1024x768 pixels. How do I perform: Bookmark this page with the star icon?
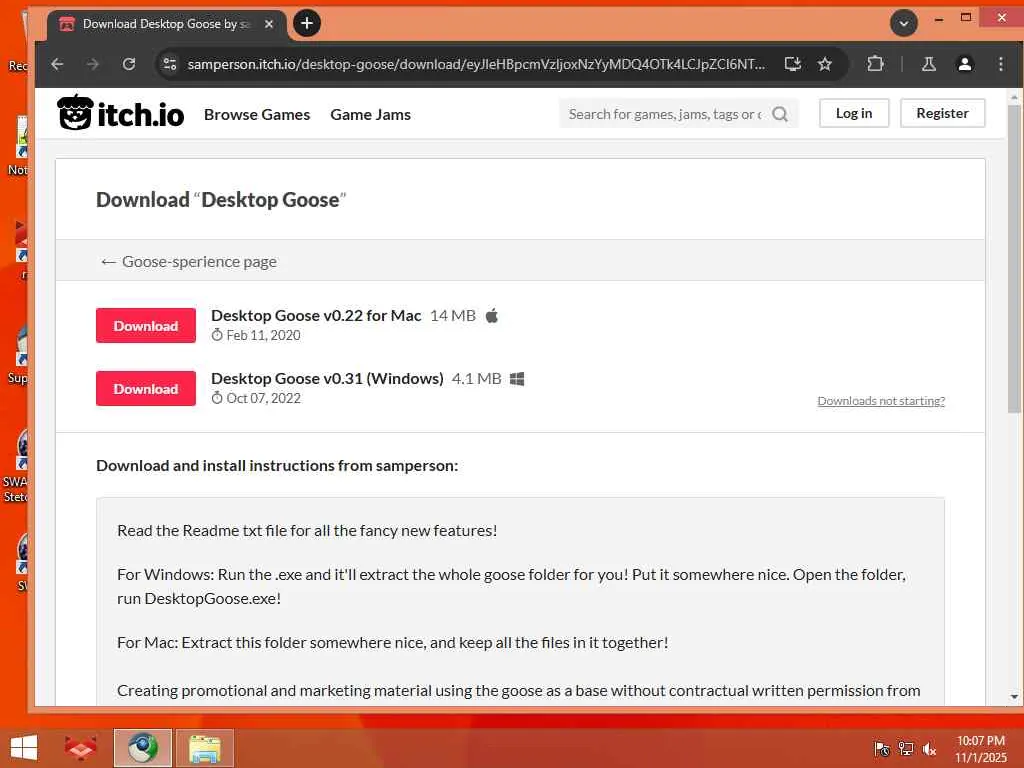pos(825,64)
